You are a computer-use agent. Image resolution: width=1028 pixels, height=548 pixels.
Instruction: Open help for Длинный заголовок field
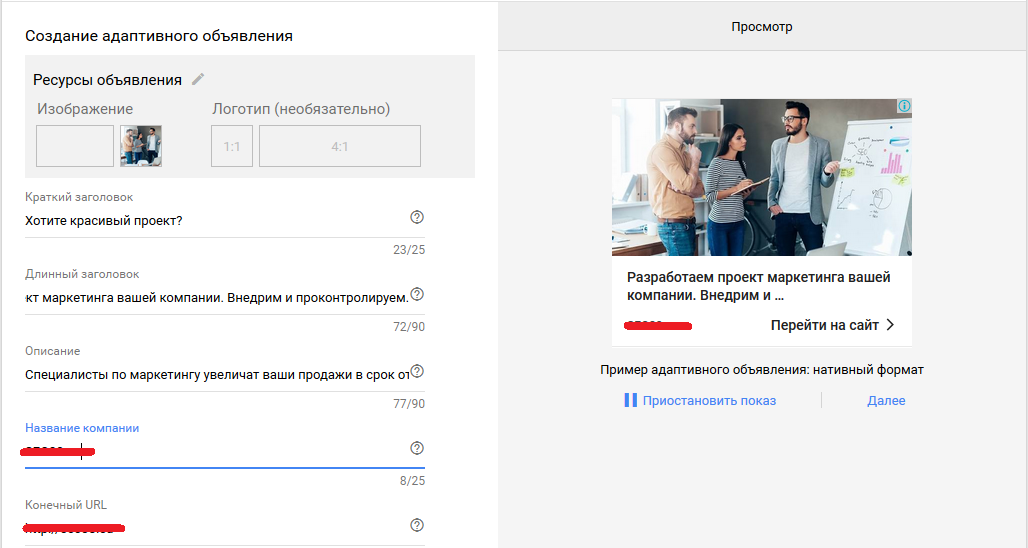(x=417, y=294)
